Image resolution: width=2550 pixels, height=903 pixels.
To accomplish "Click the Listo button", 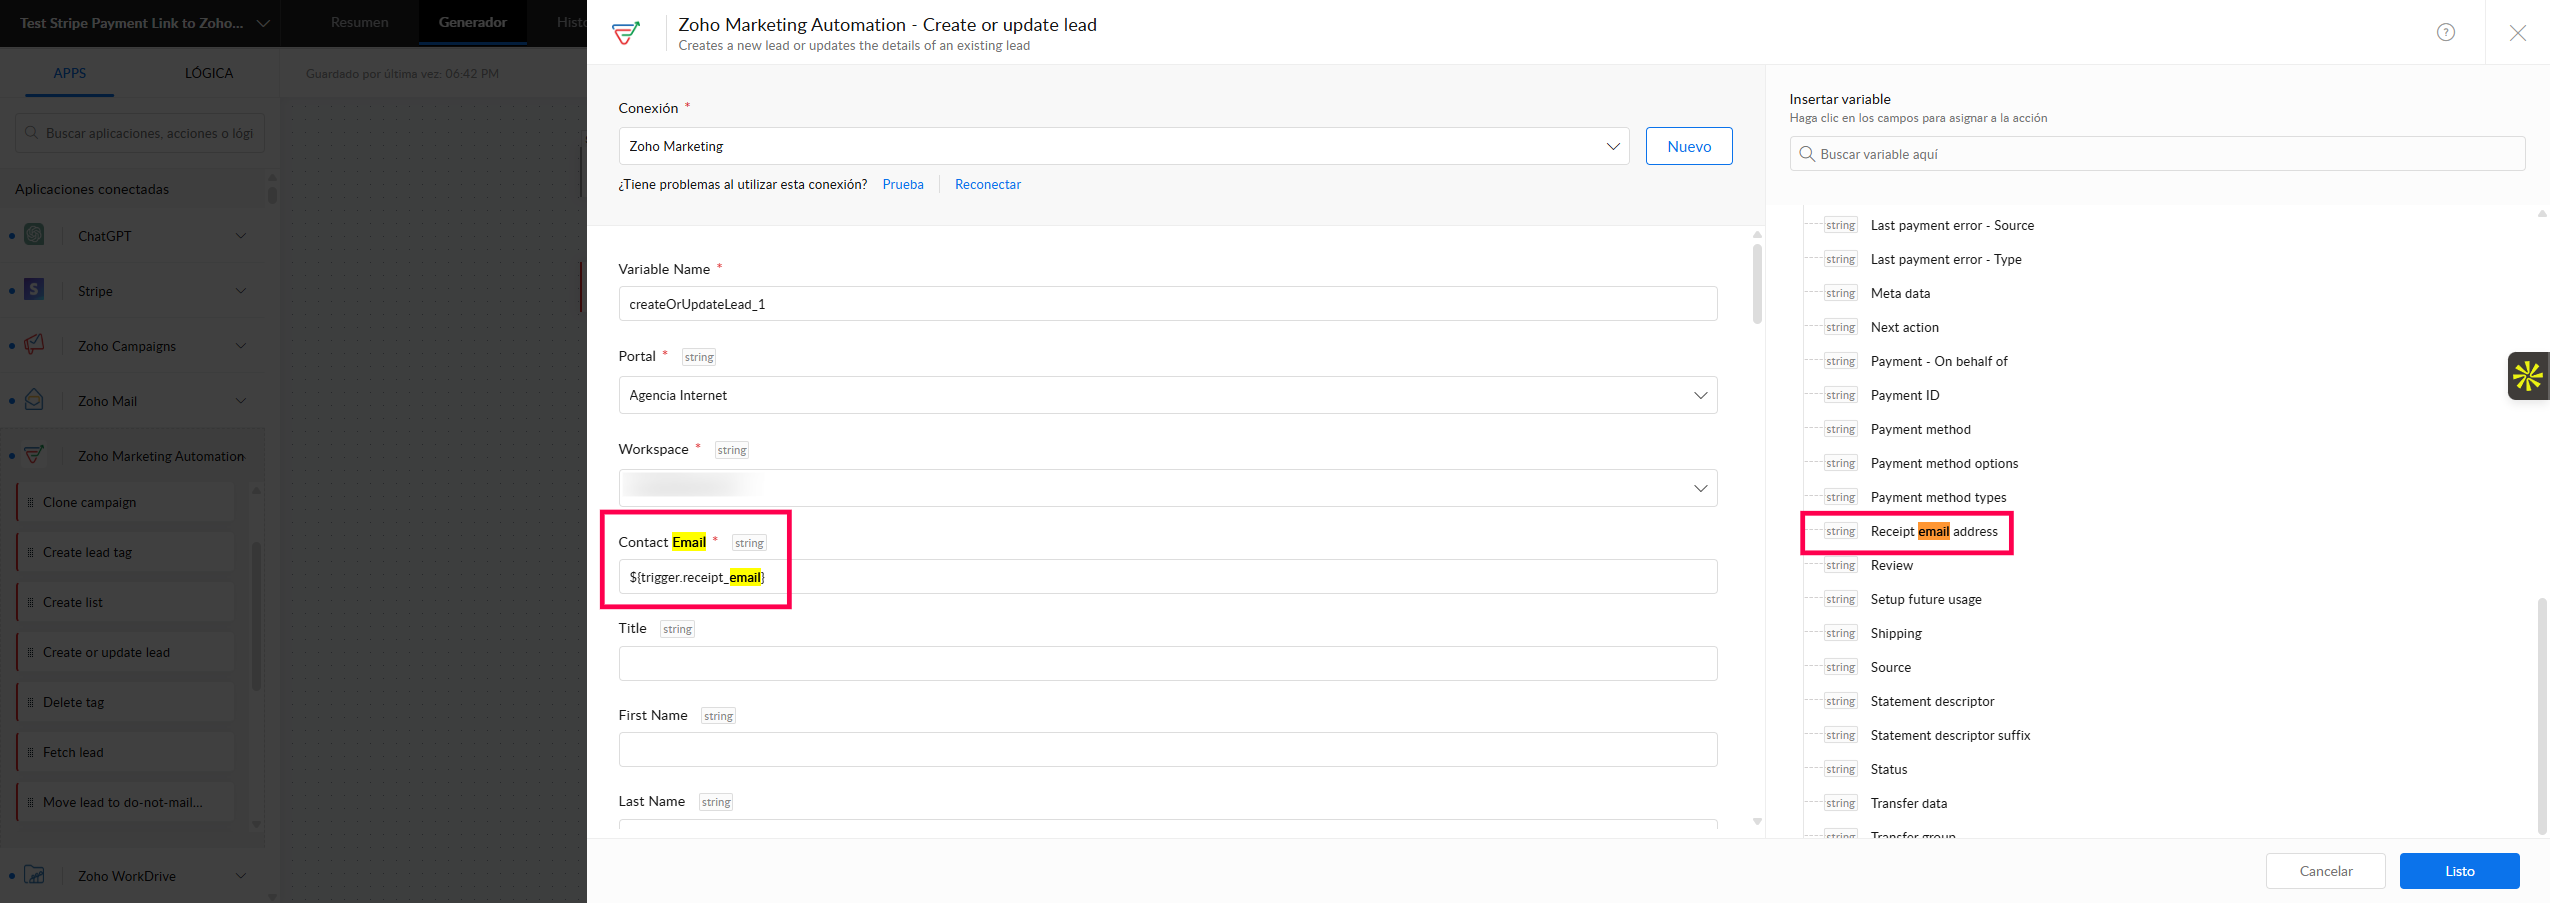I will (2459, 871).
